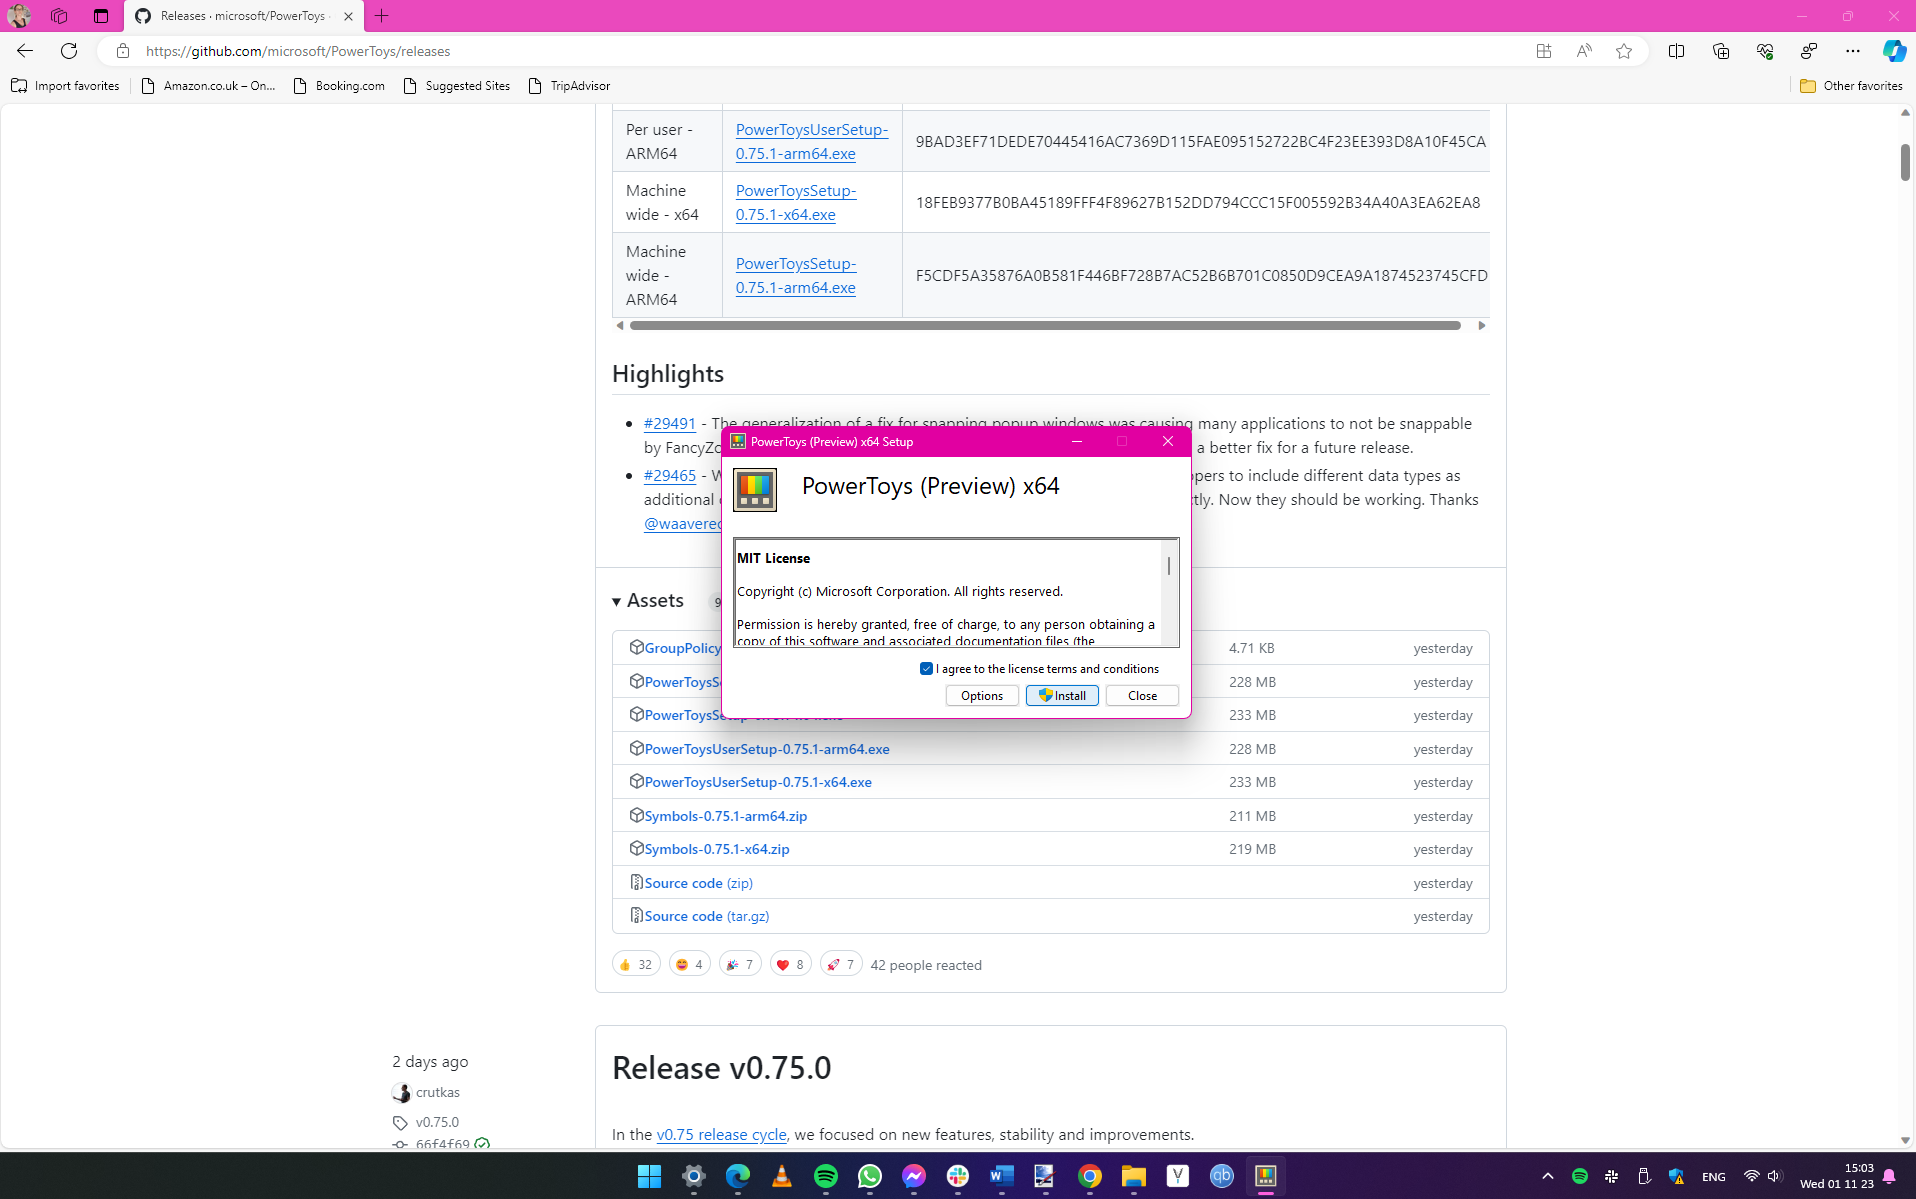Open the Copilot sidebar
The width and height of the screenshot is (1916, 1199).
pos(1894,51)
